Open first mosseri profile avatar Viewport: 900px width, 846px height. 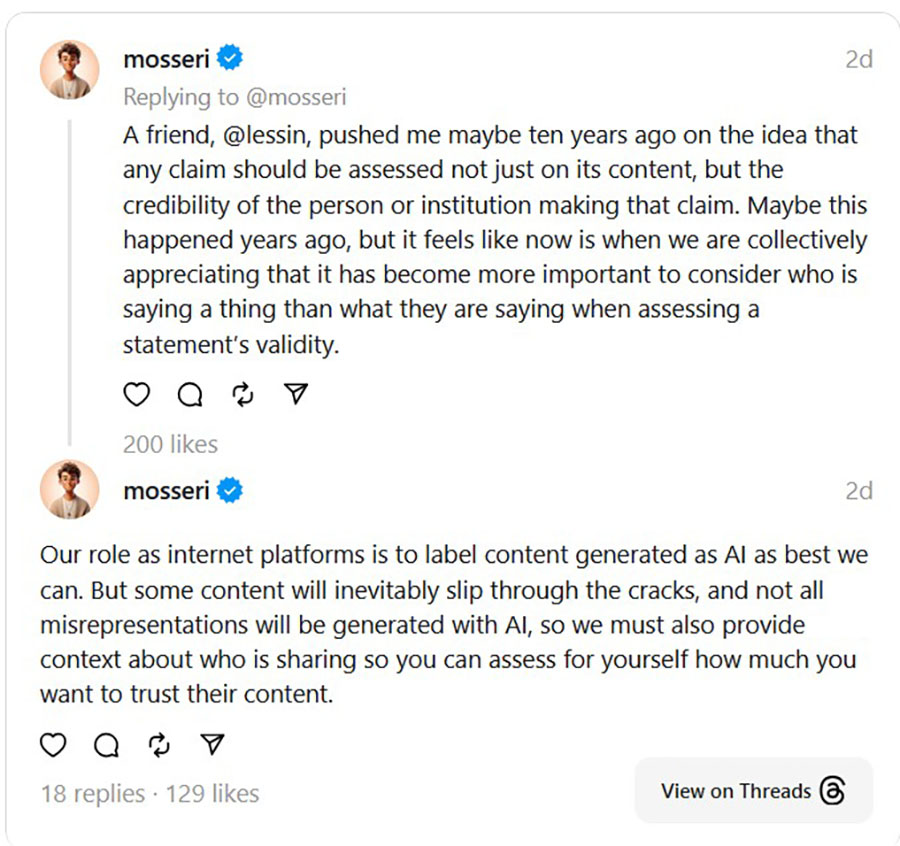69,71
